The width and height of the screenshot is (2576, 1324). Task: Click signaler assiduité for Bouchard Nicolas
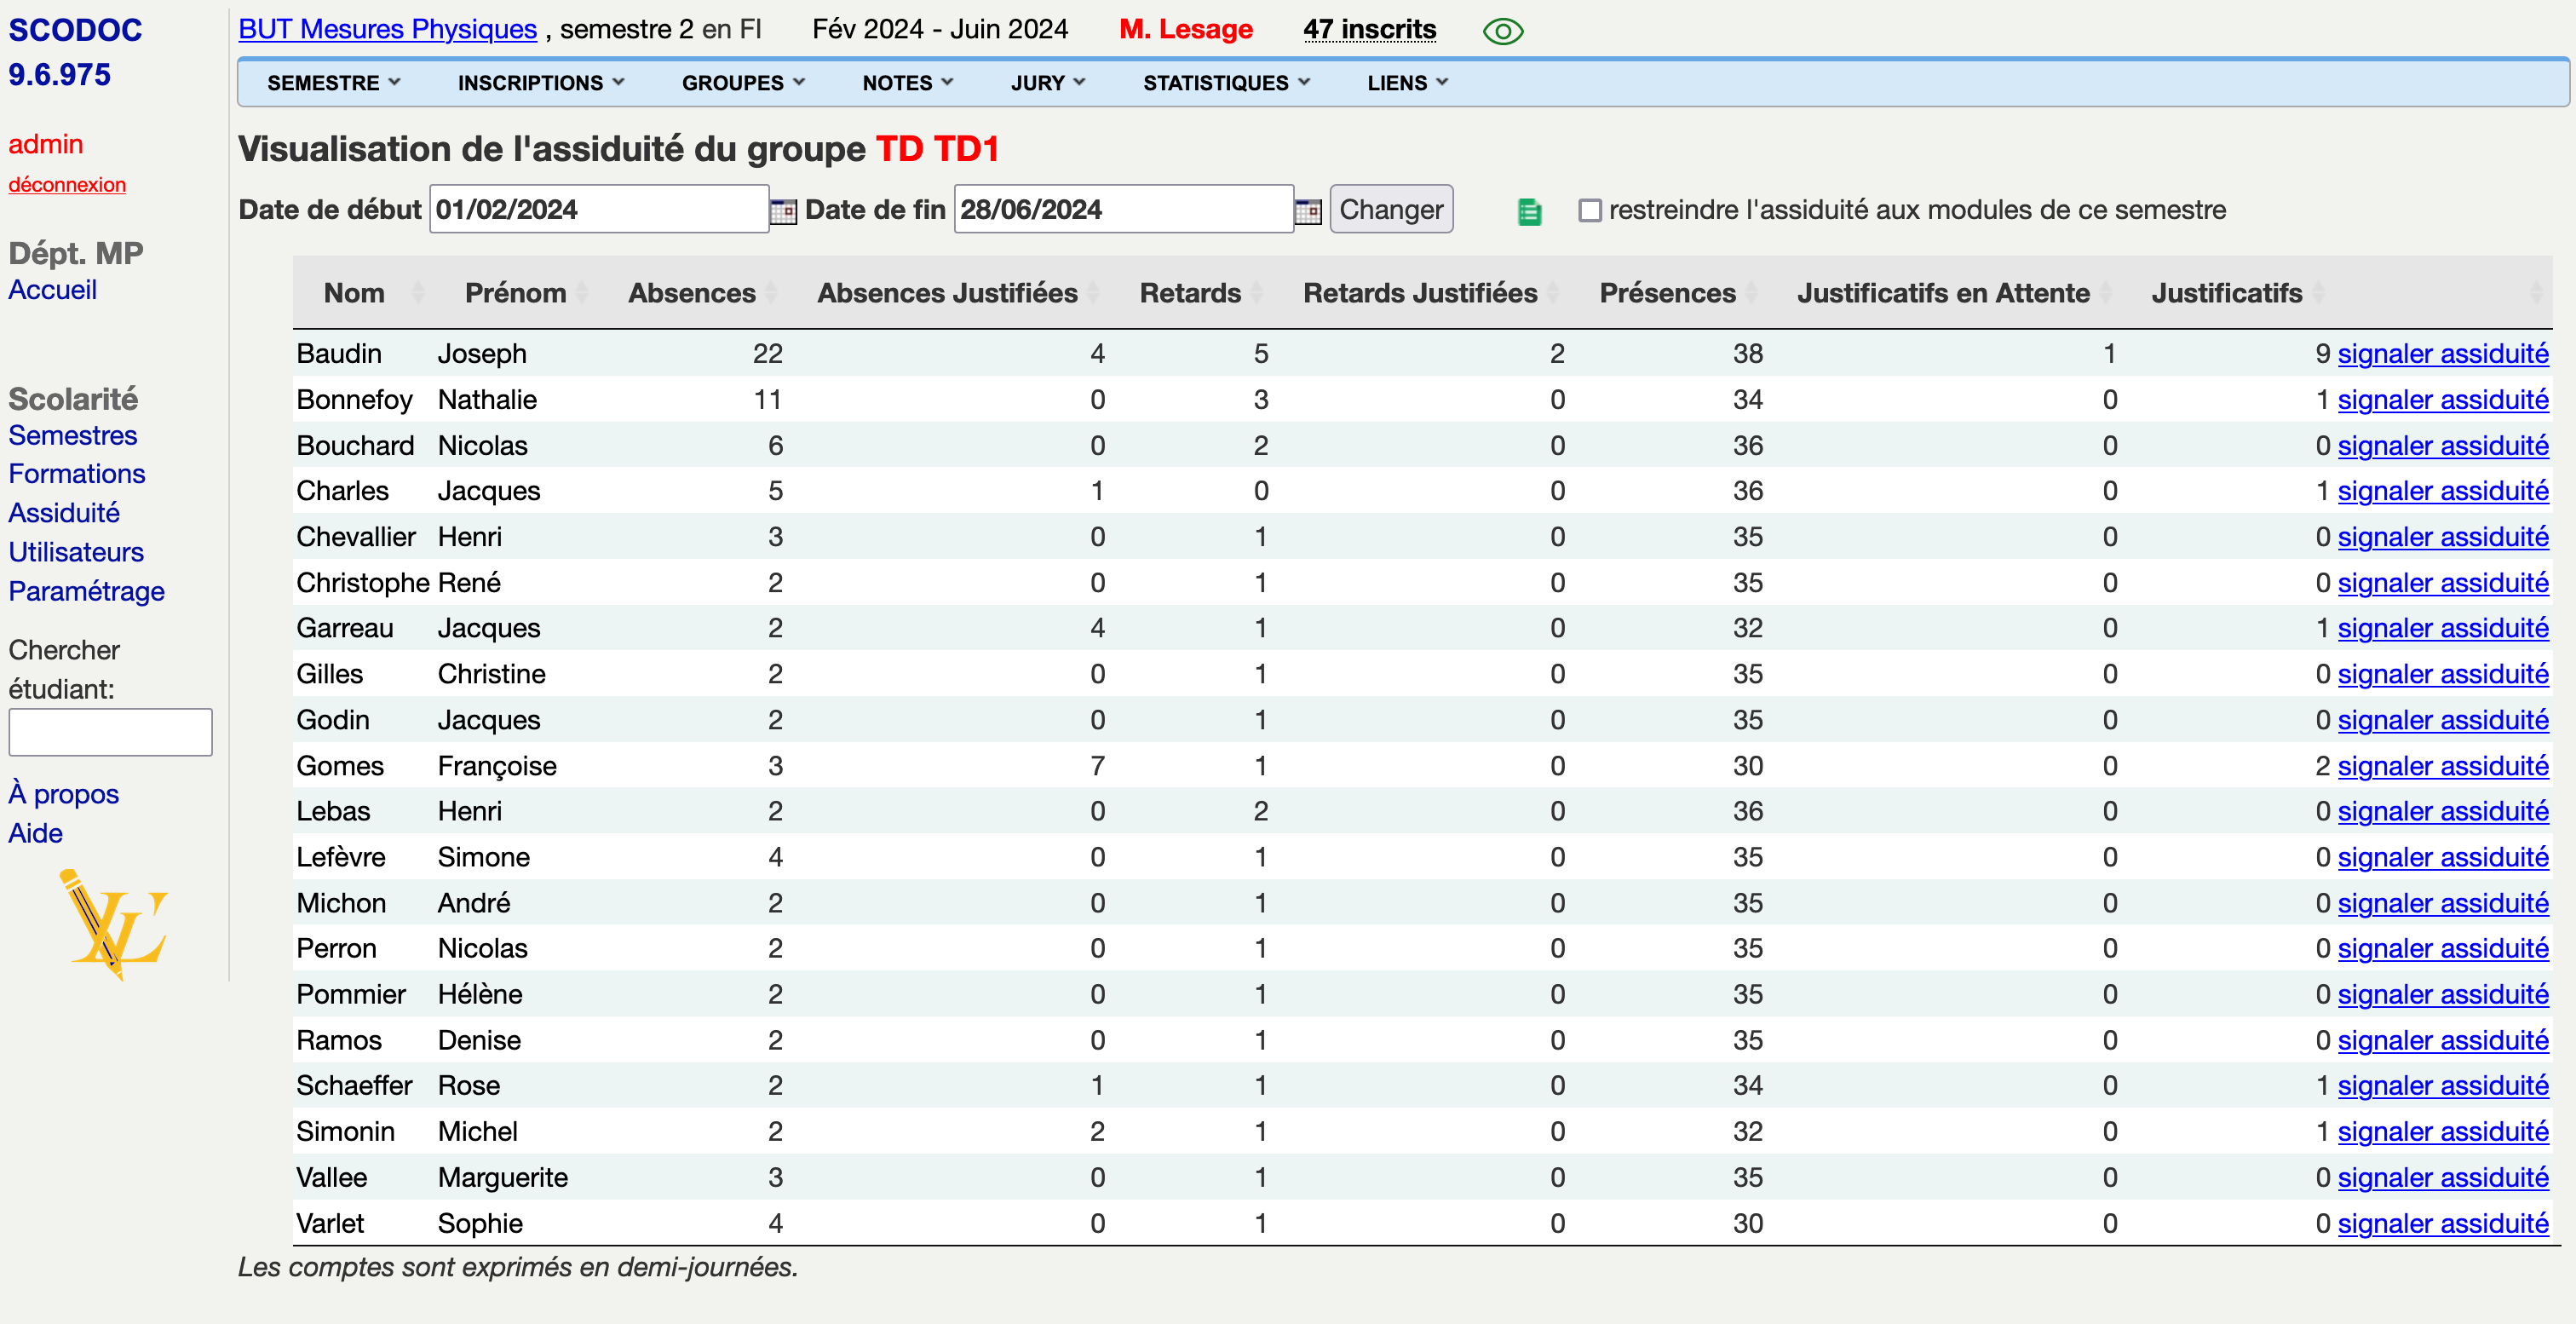click(2443, 446)
